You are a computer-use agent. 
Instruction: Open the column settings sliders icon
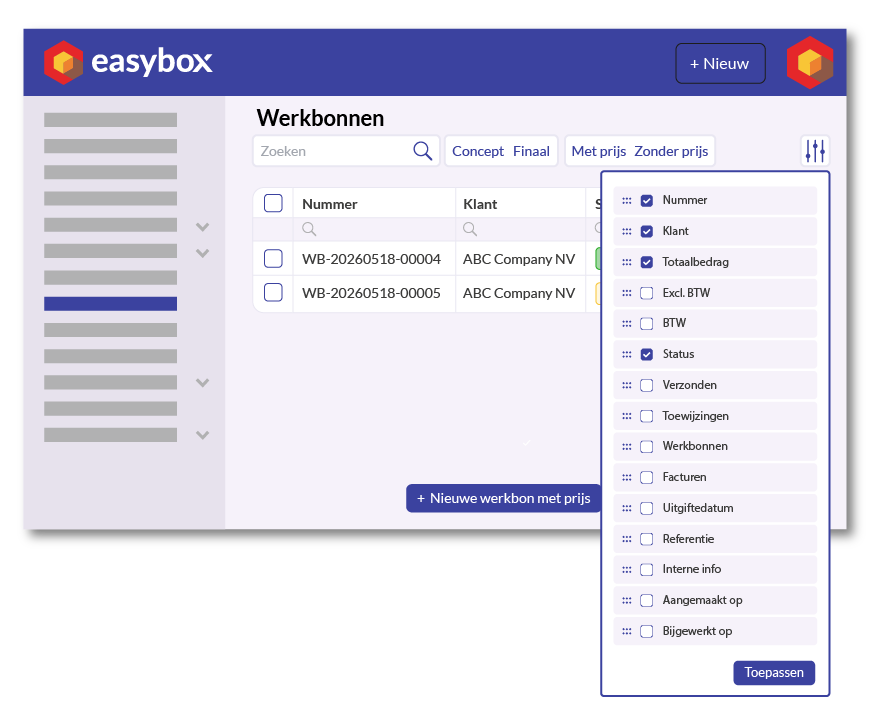815,151
